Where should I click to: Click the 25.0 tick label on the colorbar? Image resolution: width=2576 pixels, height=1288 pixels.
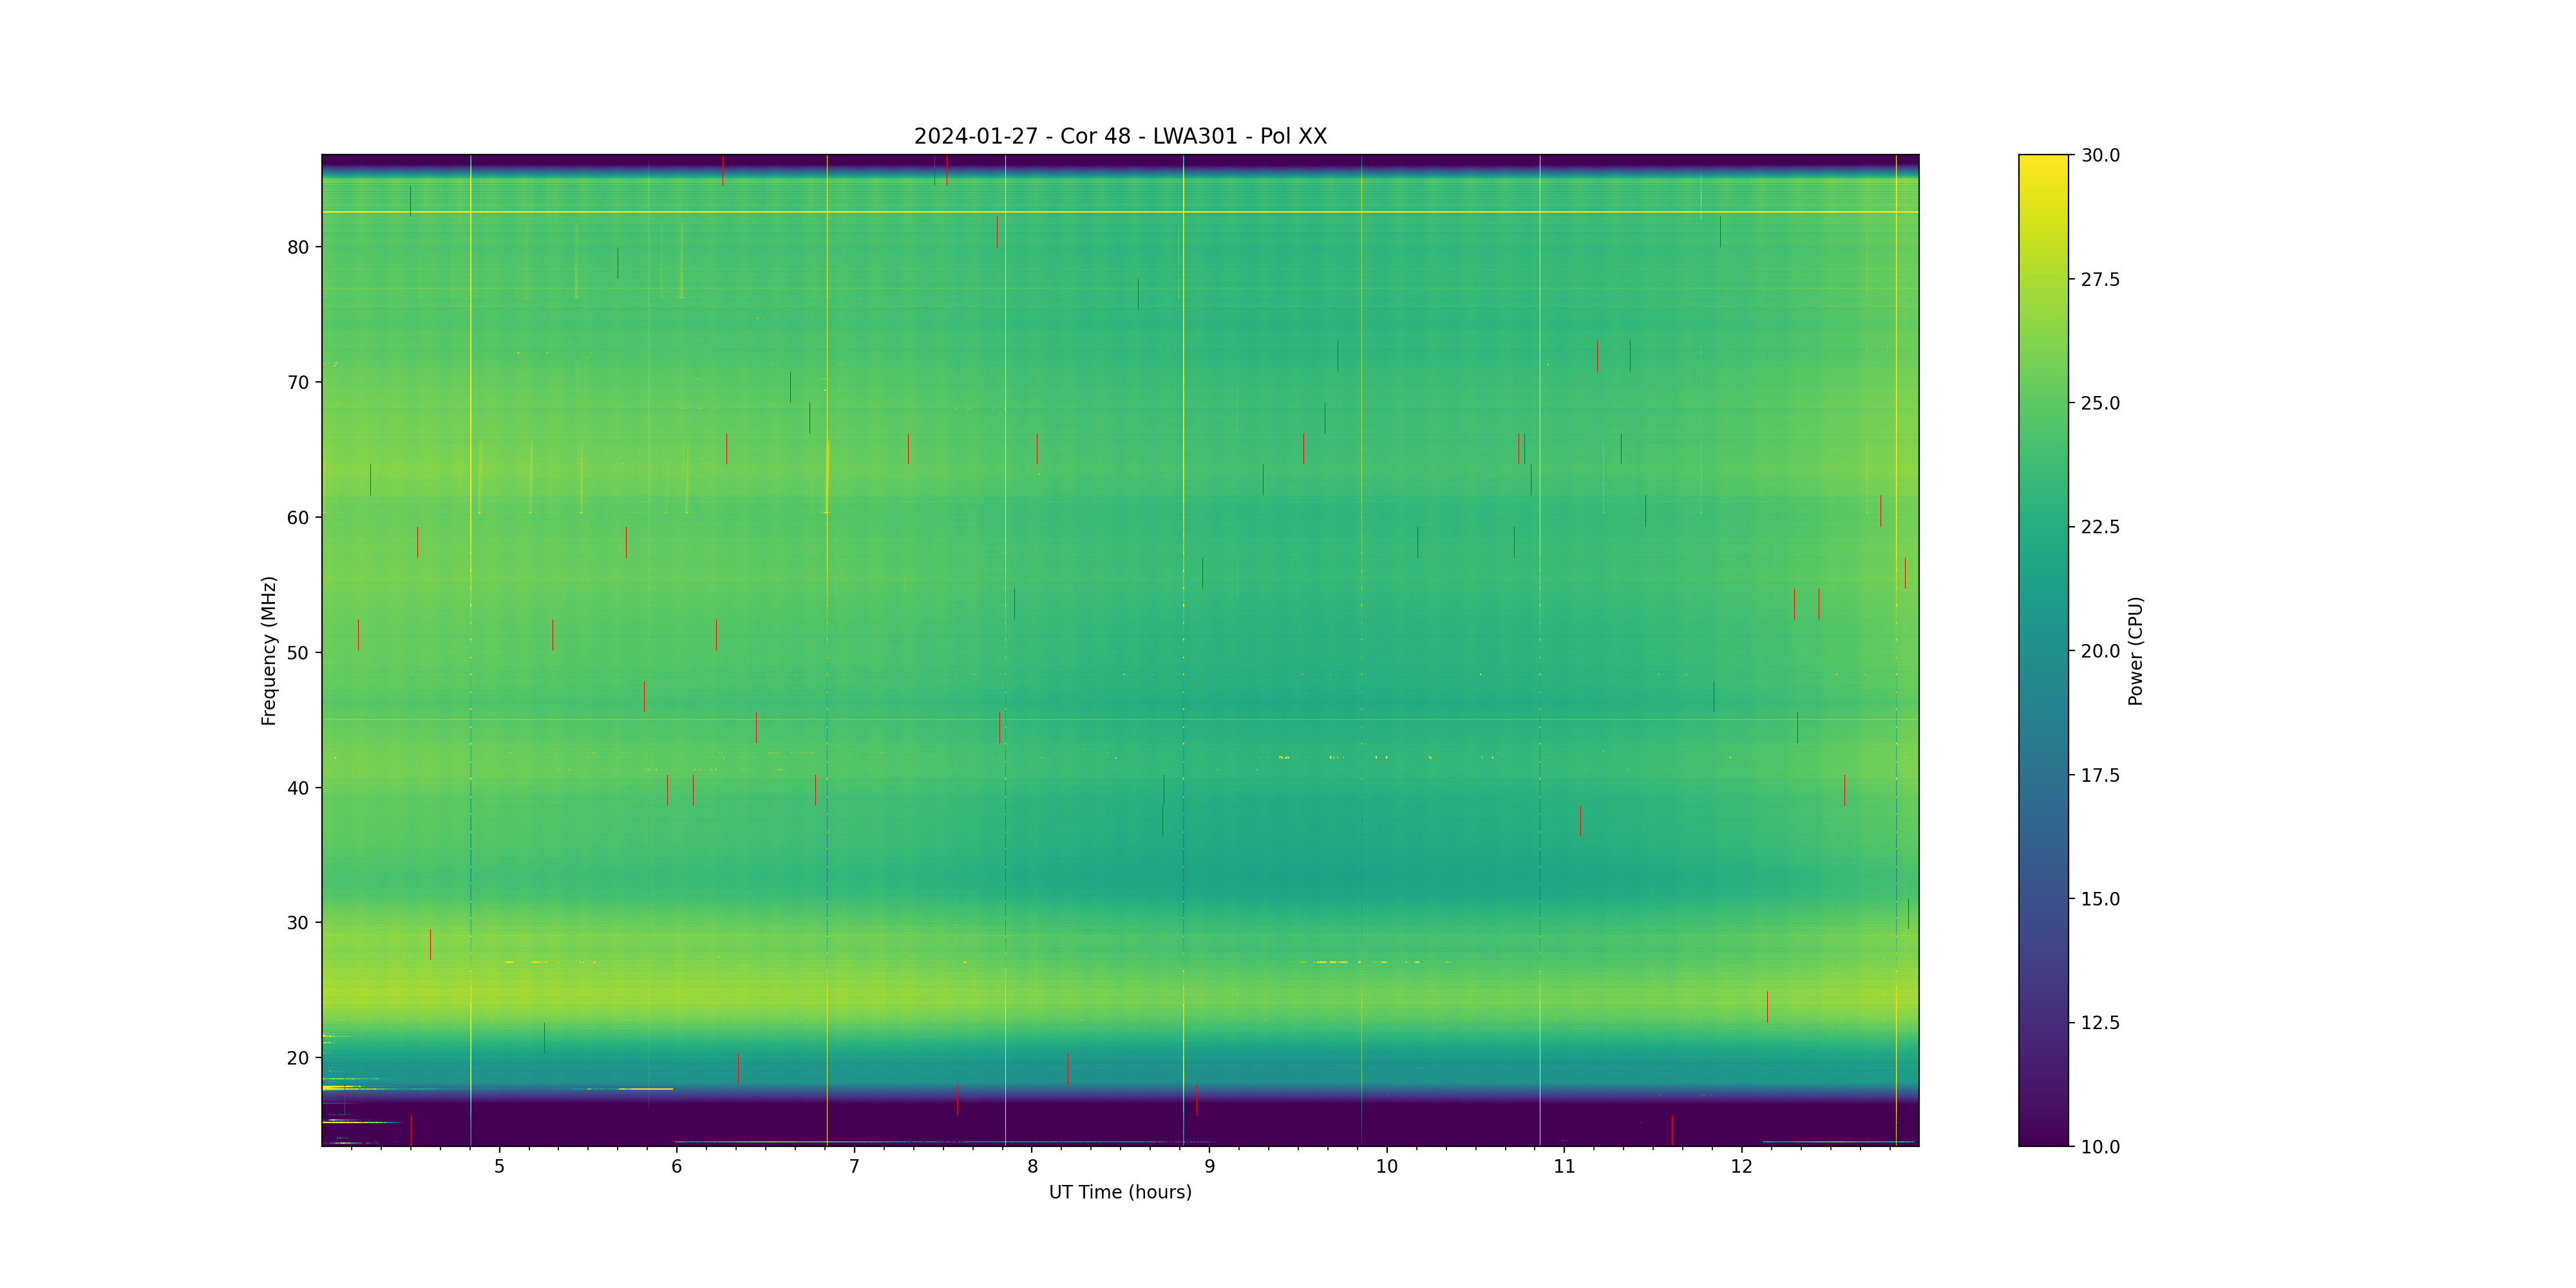(x=2100, y=403)
